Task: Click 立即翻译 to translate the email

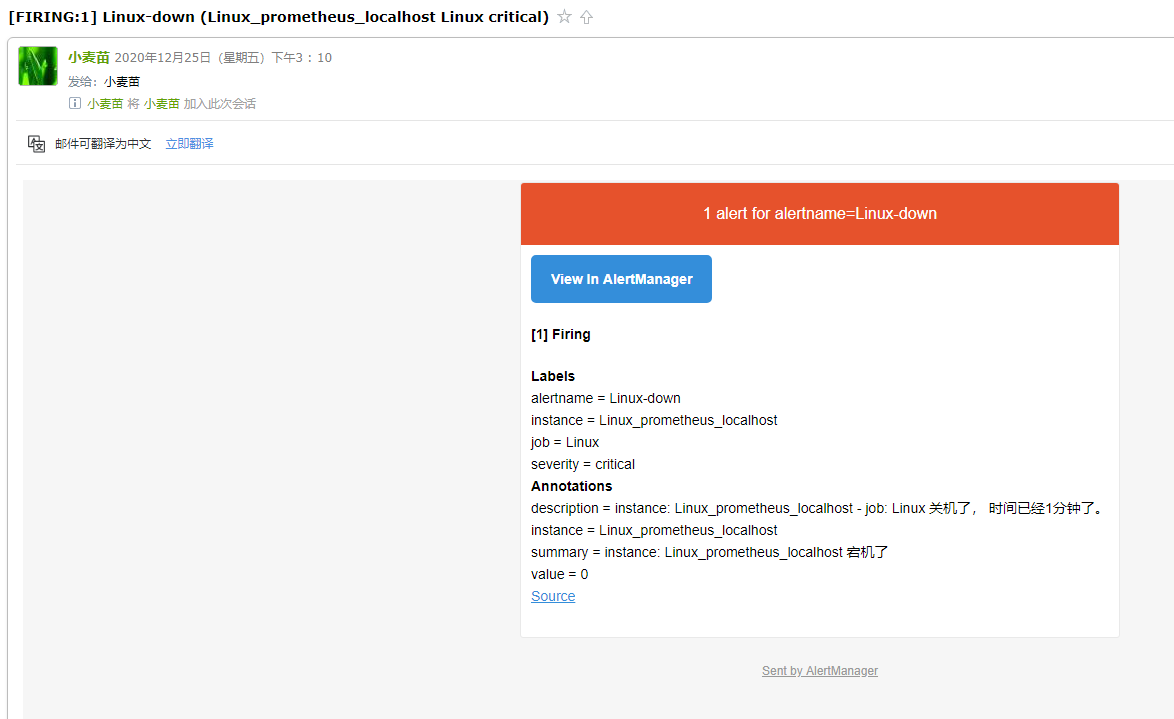Action: click(x=189, y=144)
